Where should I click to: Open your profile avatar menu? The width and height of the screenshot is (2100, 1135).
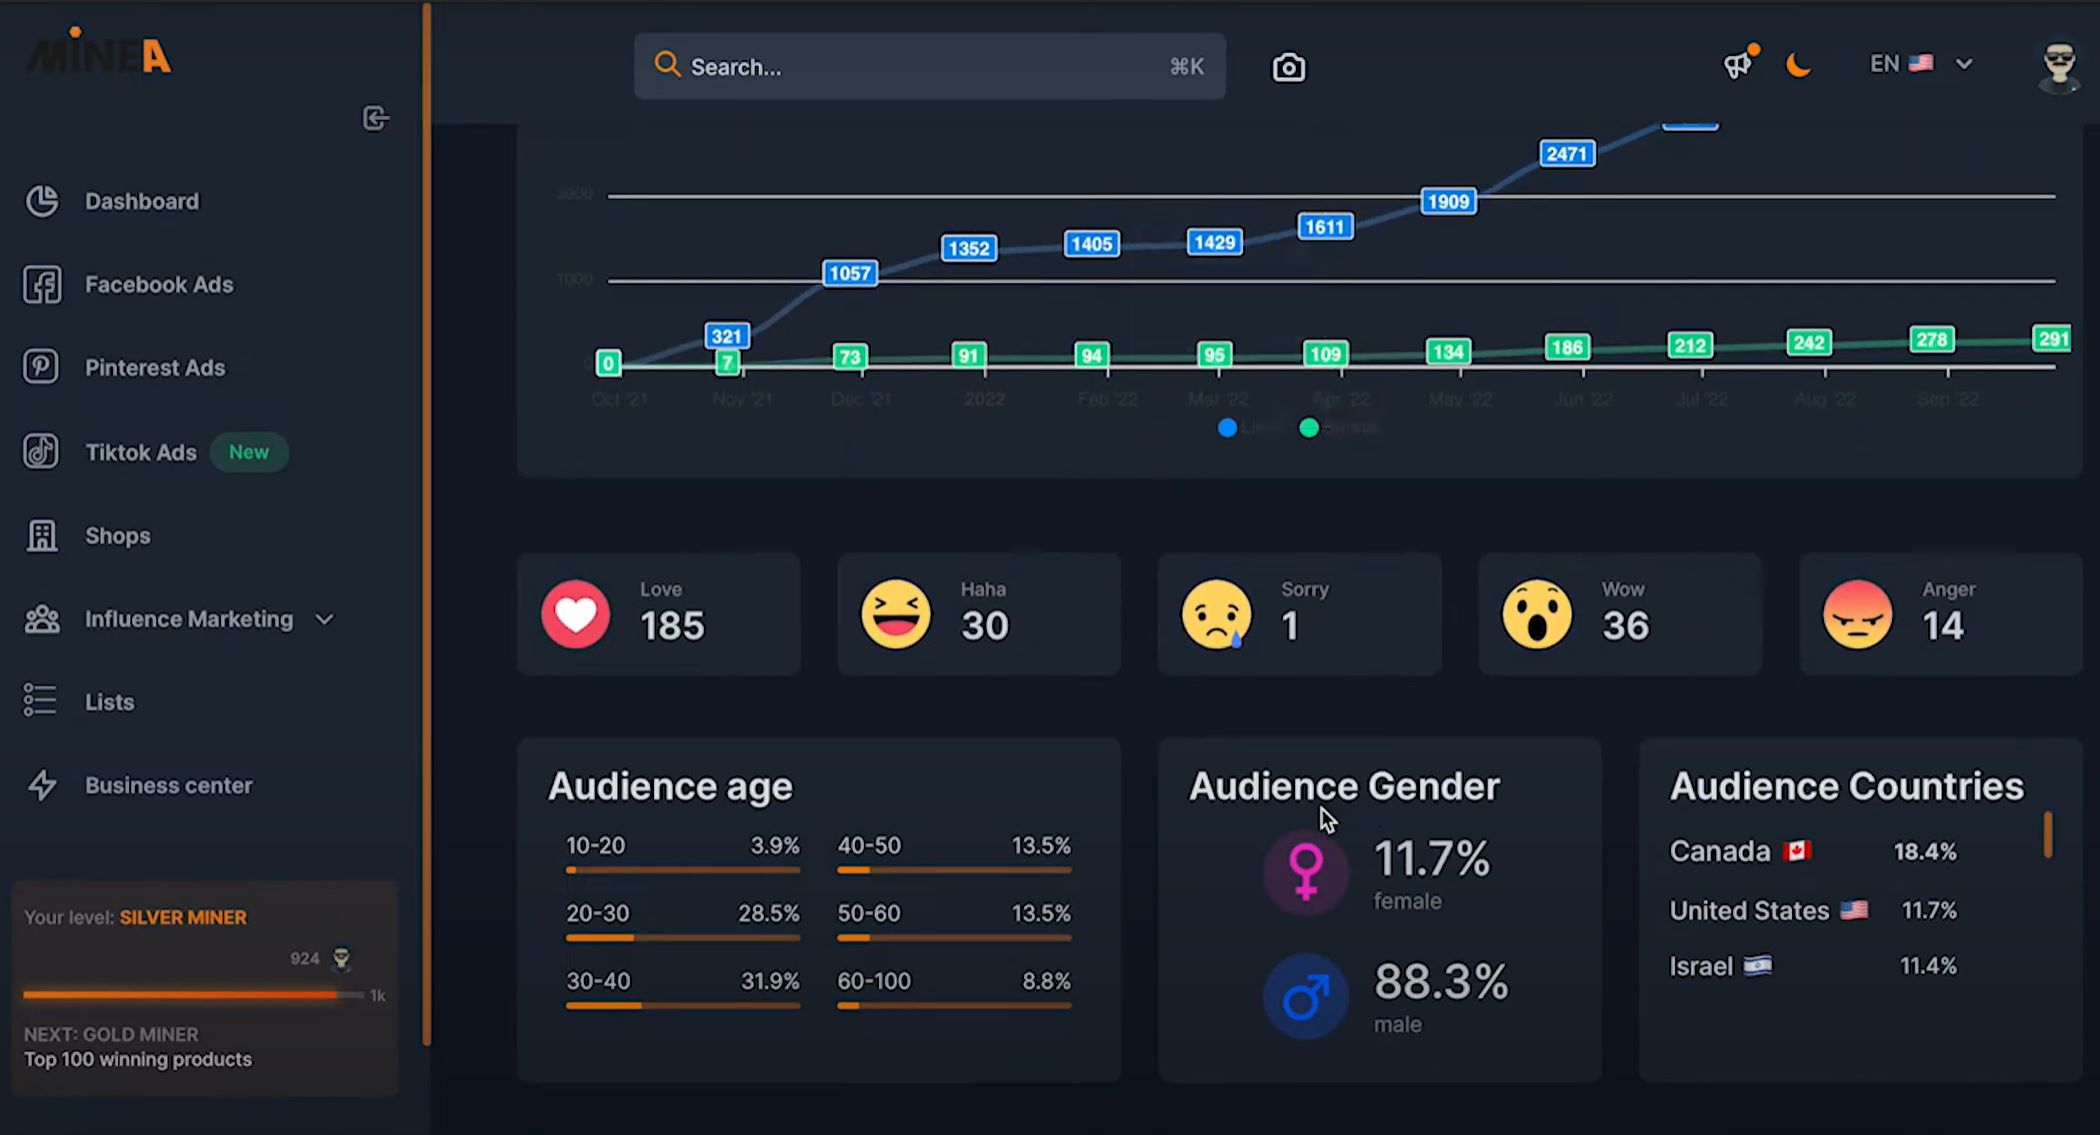tap(2058, 68)
